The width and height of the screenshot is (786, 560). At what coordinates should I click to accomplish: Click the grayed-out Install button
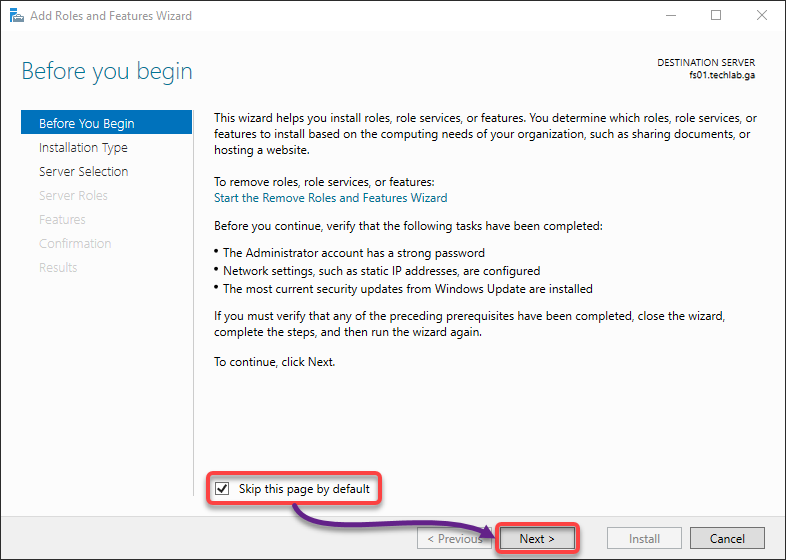[644, 538]
